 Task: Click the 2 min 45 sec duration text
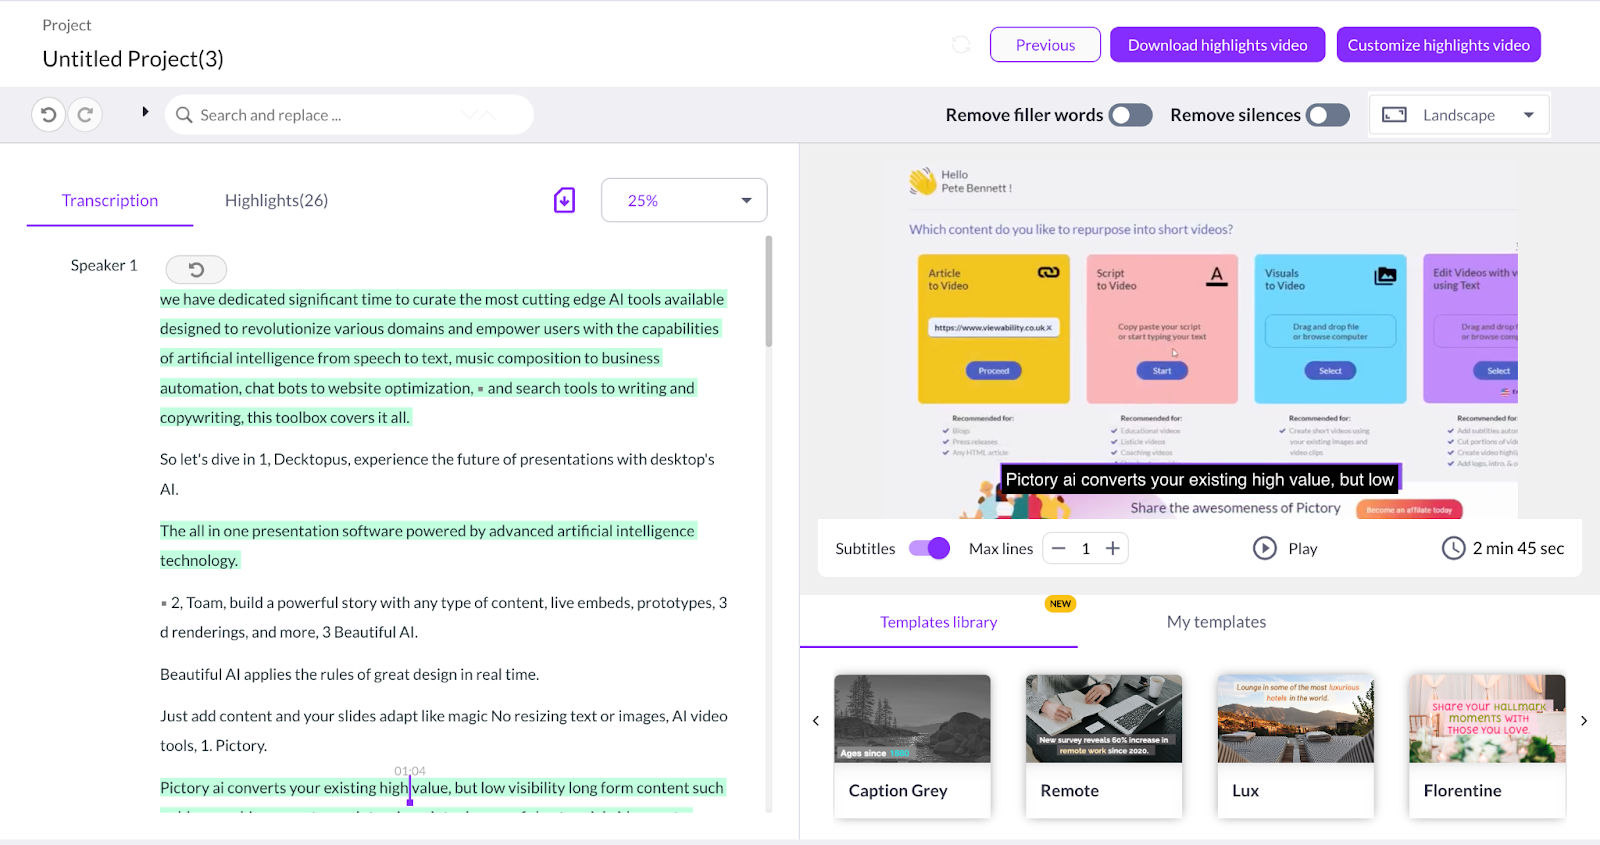(x=1518, y=548)
